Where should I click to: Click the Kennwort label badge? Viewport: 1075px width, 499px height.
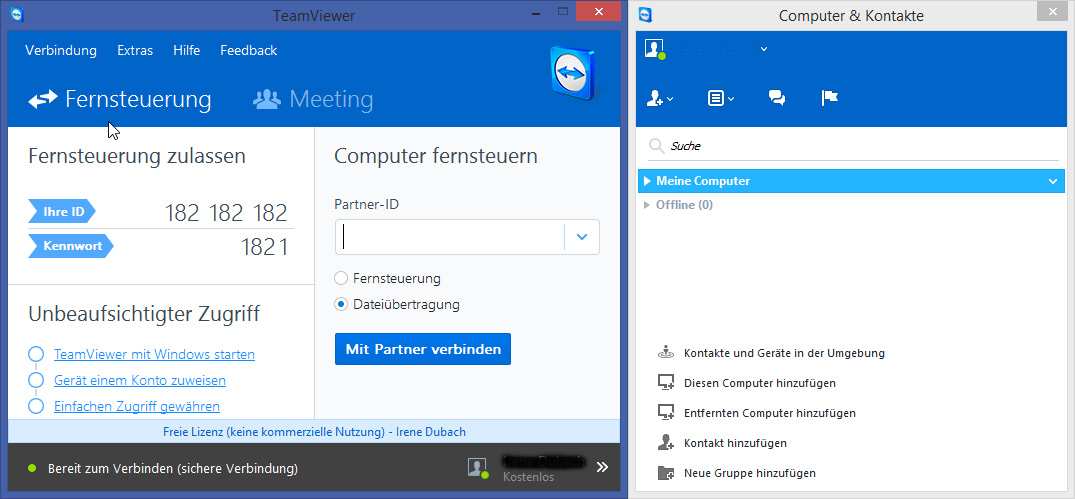coord(71,245)
